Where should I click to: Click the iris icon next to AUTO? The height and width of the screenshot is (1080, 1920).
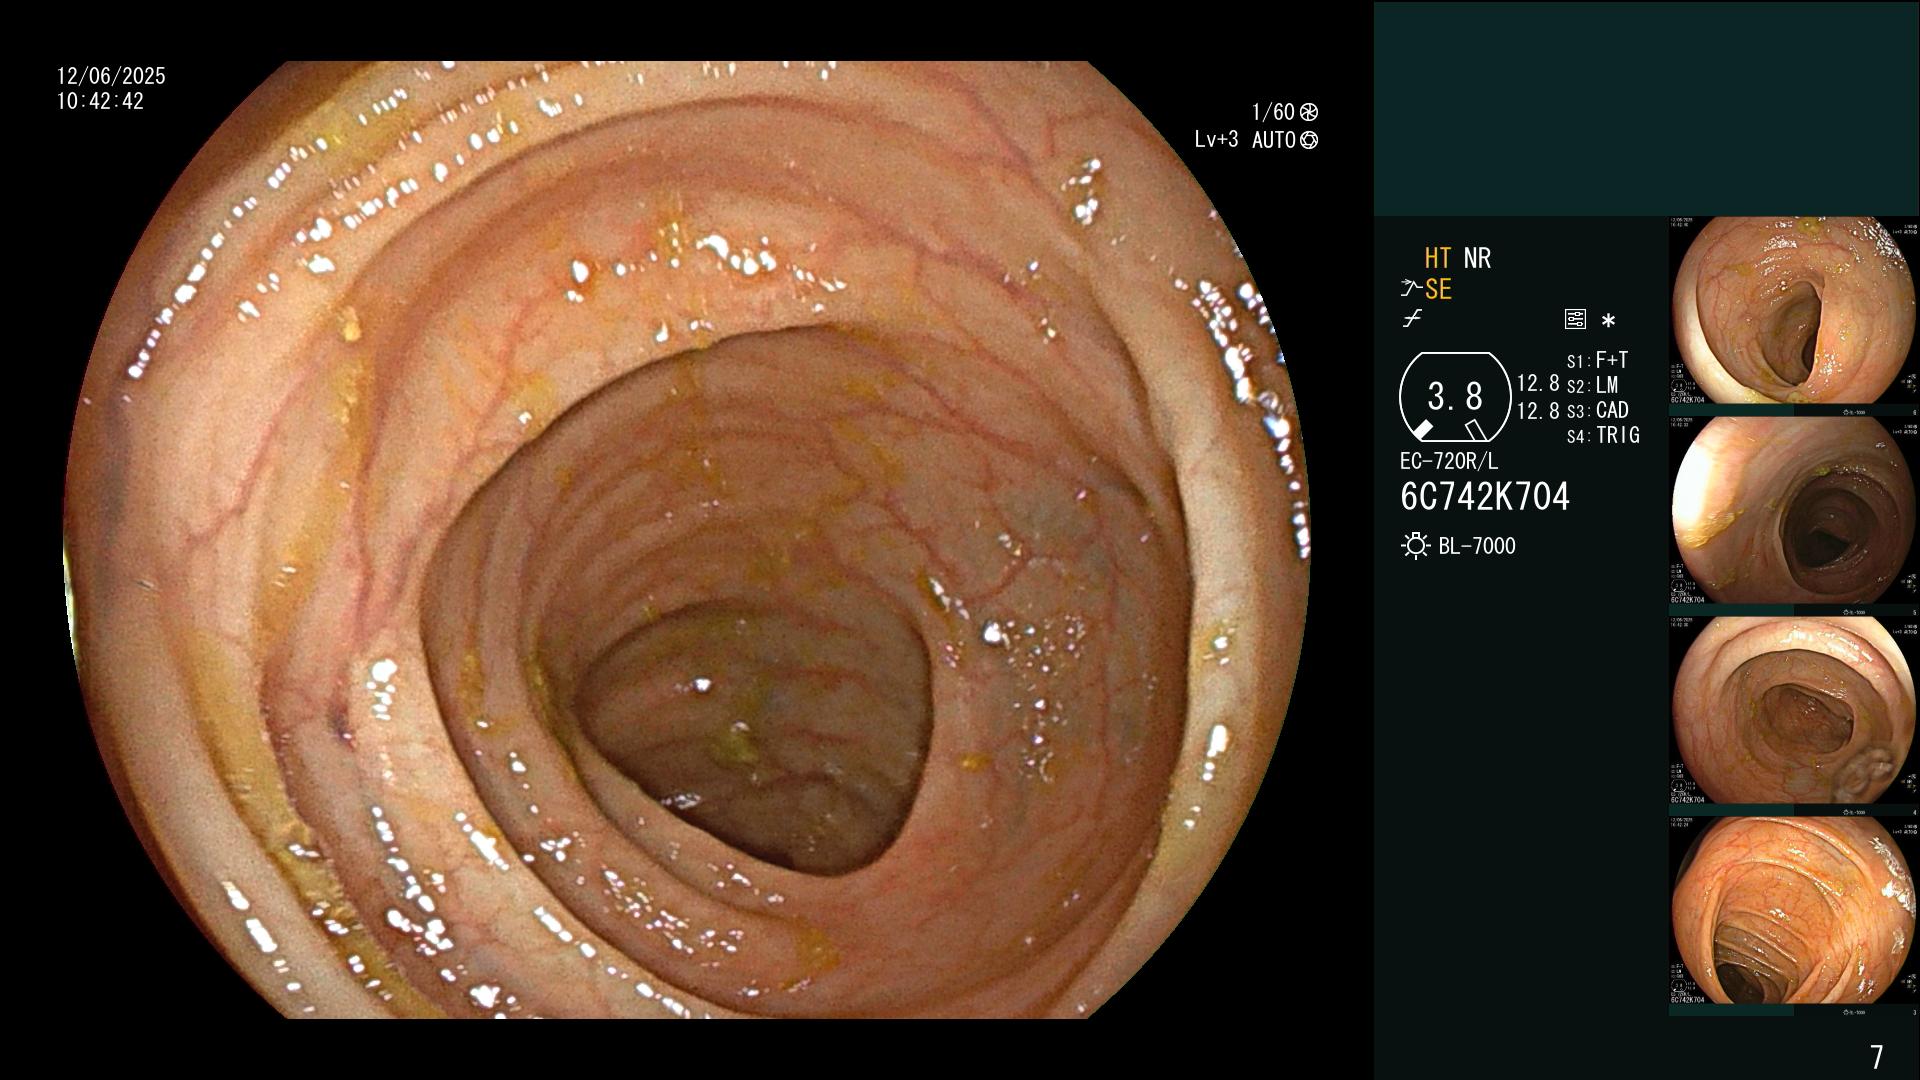click(1309, 140)
